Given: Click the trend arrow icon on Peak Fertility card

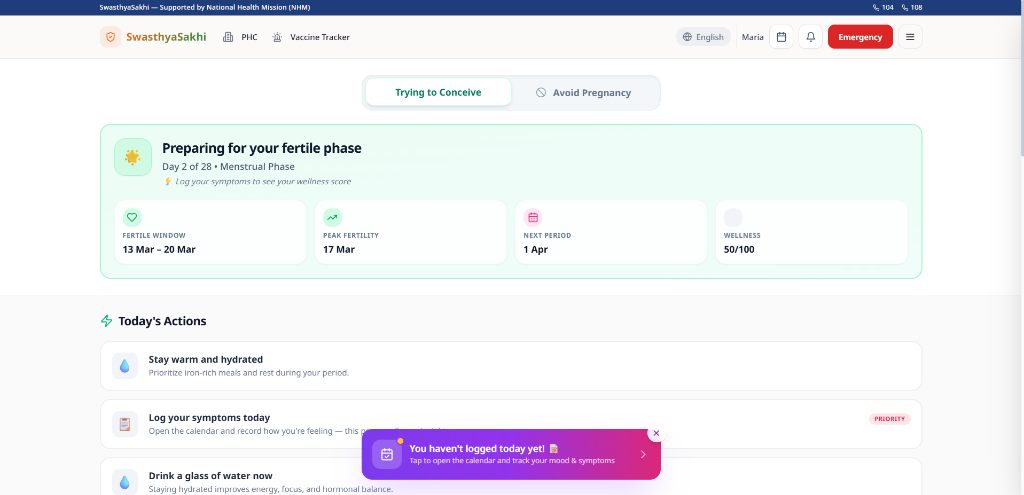Looking at the screenshot, I should point(332,217).
